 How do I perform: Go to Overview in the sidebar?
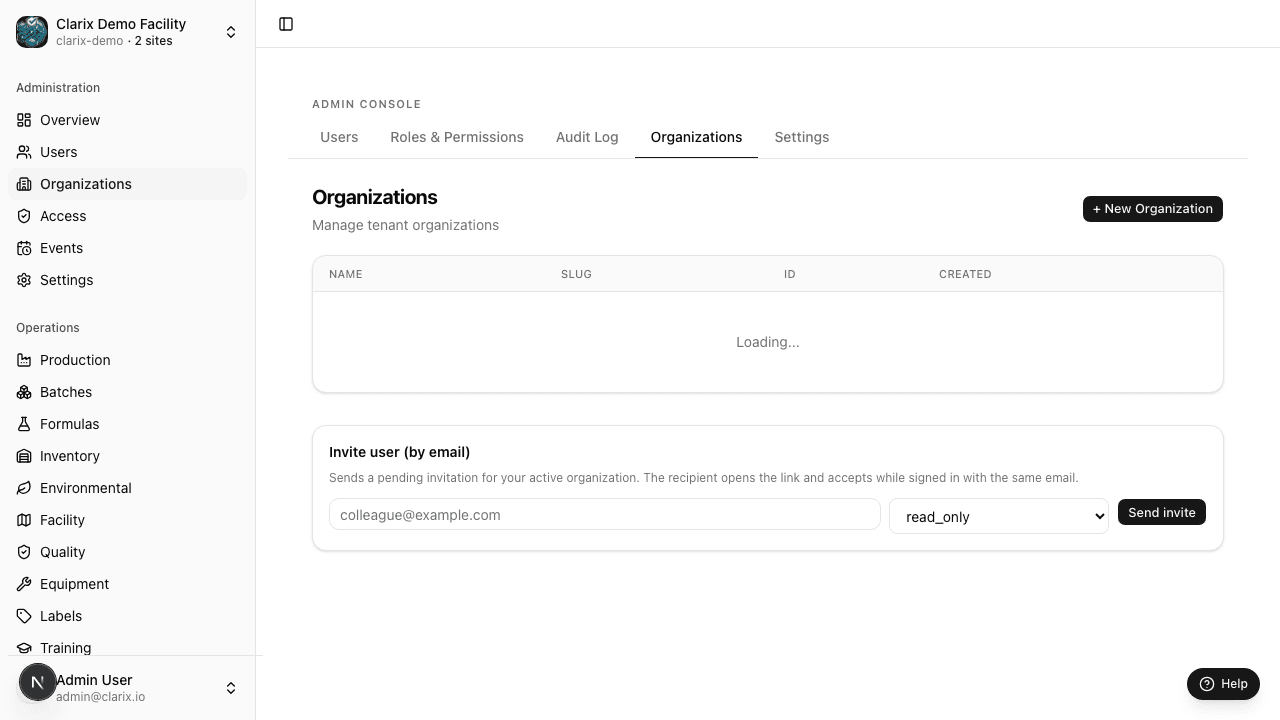coord(128,120)
